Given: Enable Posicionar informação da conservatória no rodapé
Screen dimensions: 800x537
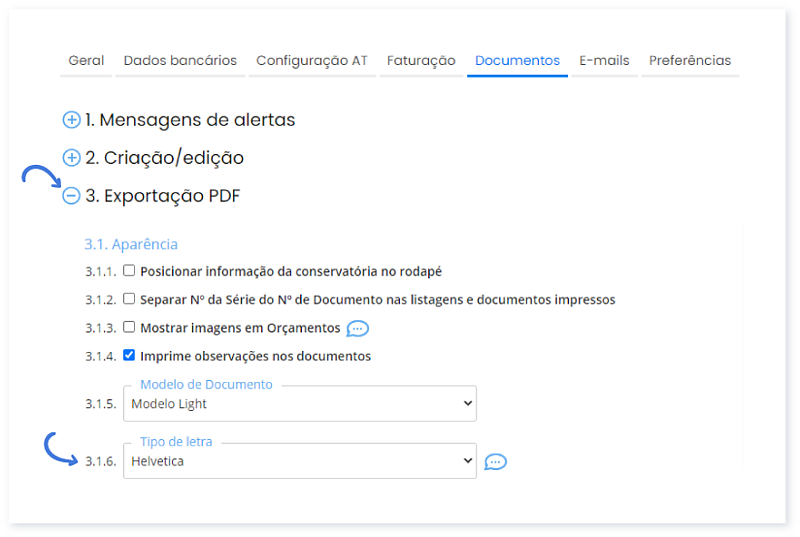Looking at the screenshot, I should click(x=129, y=270).
